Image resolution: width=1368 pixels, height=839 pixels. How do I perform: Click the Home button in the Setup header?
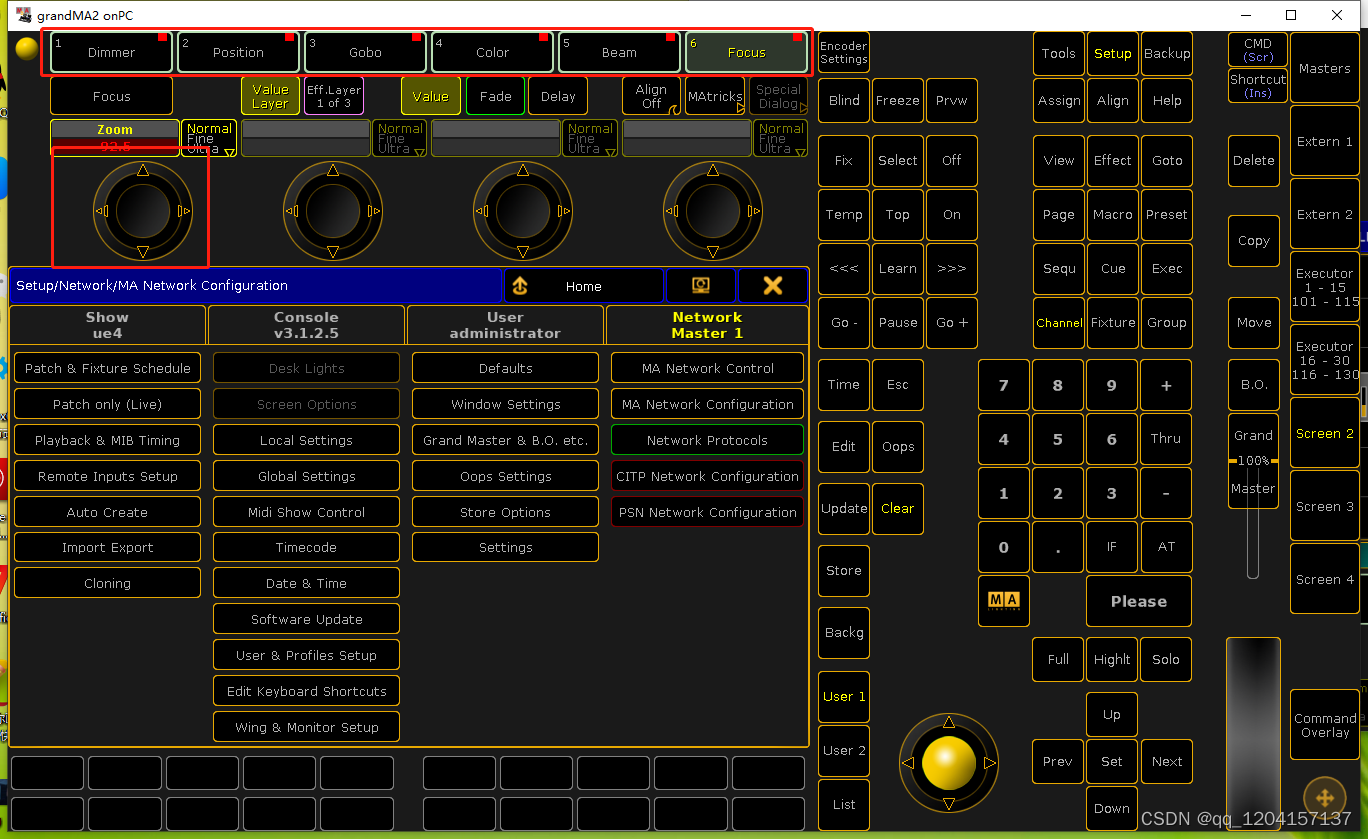584,286
